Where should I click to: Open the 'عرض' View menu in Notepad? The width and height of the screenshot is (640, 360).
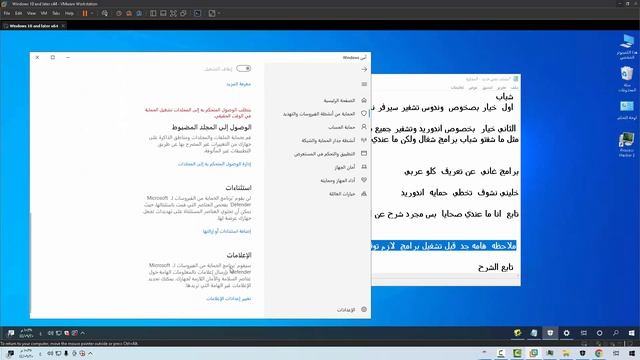coord(473,88)
